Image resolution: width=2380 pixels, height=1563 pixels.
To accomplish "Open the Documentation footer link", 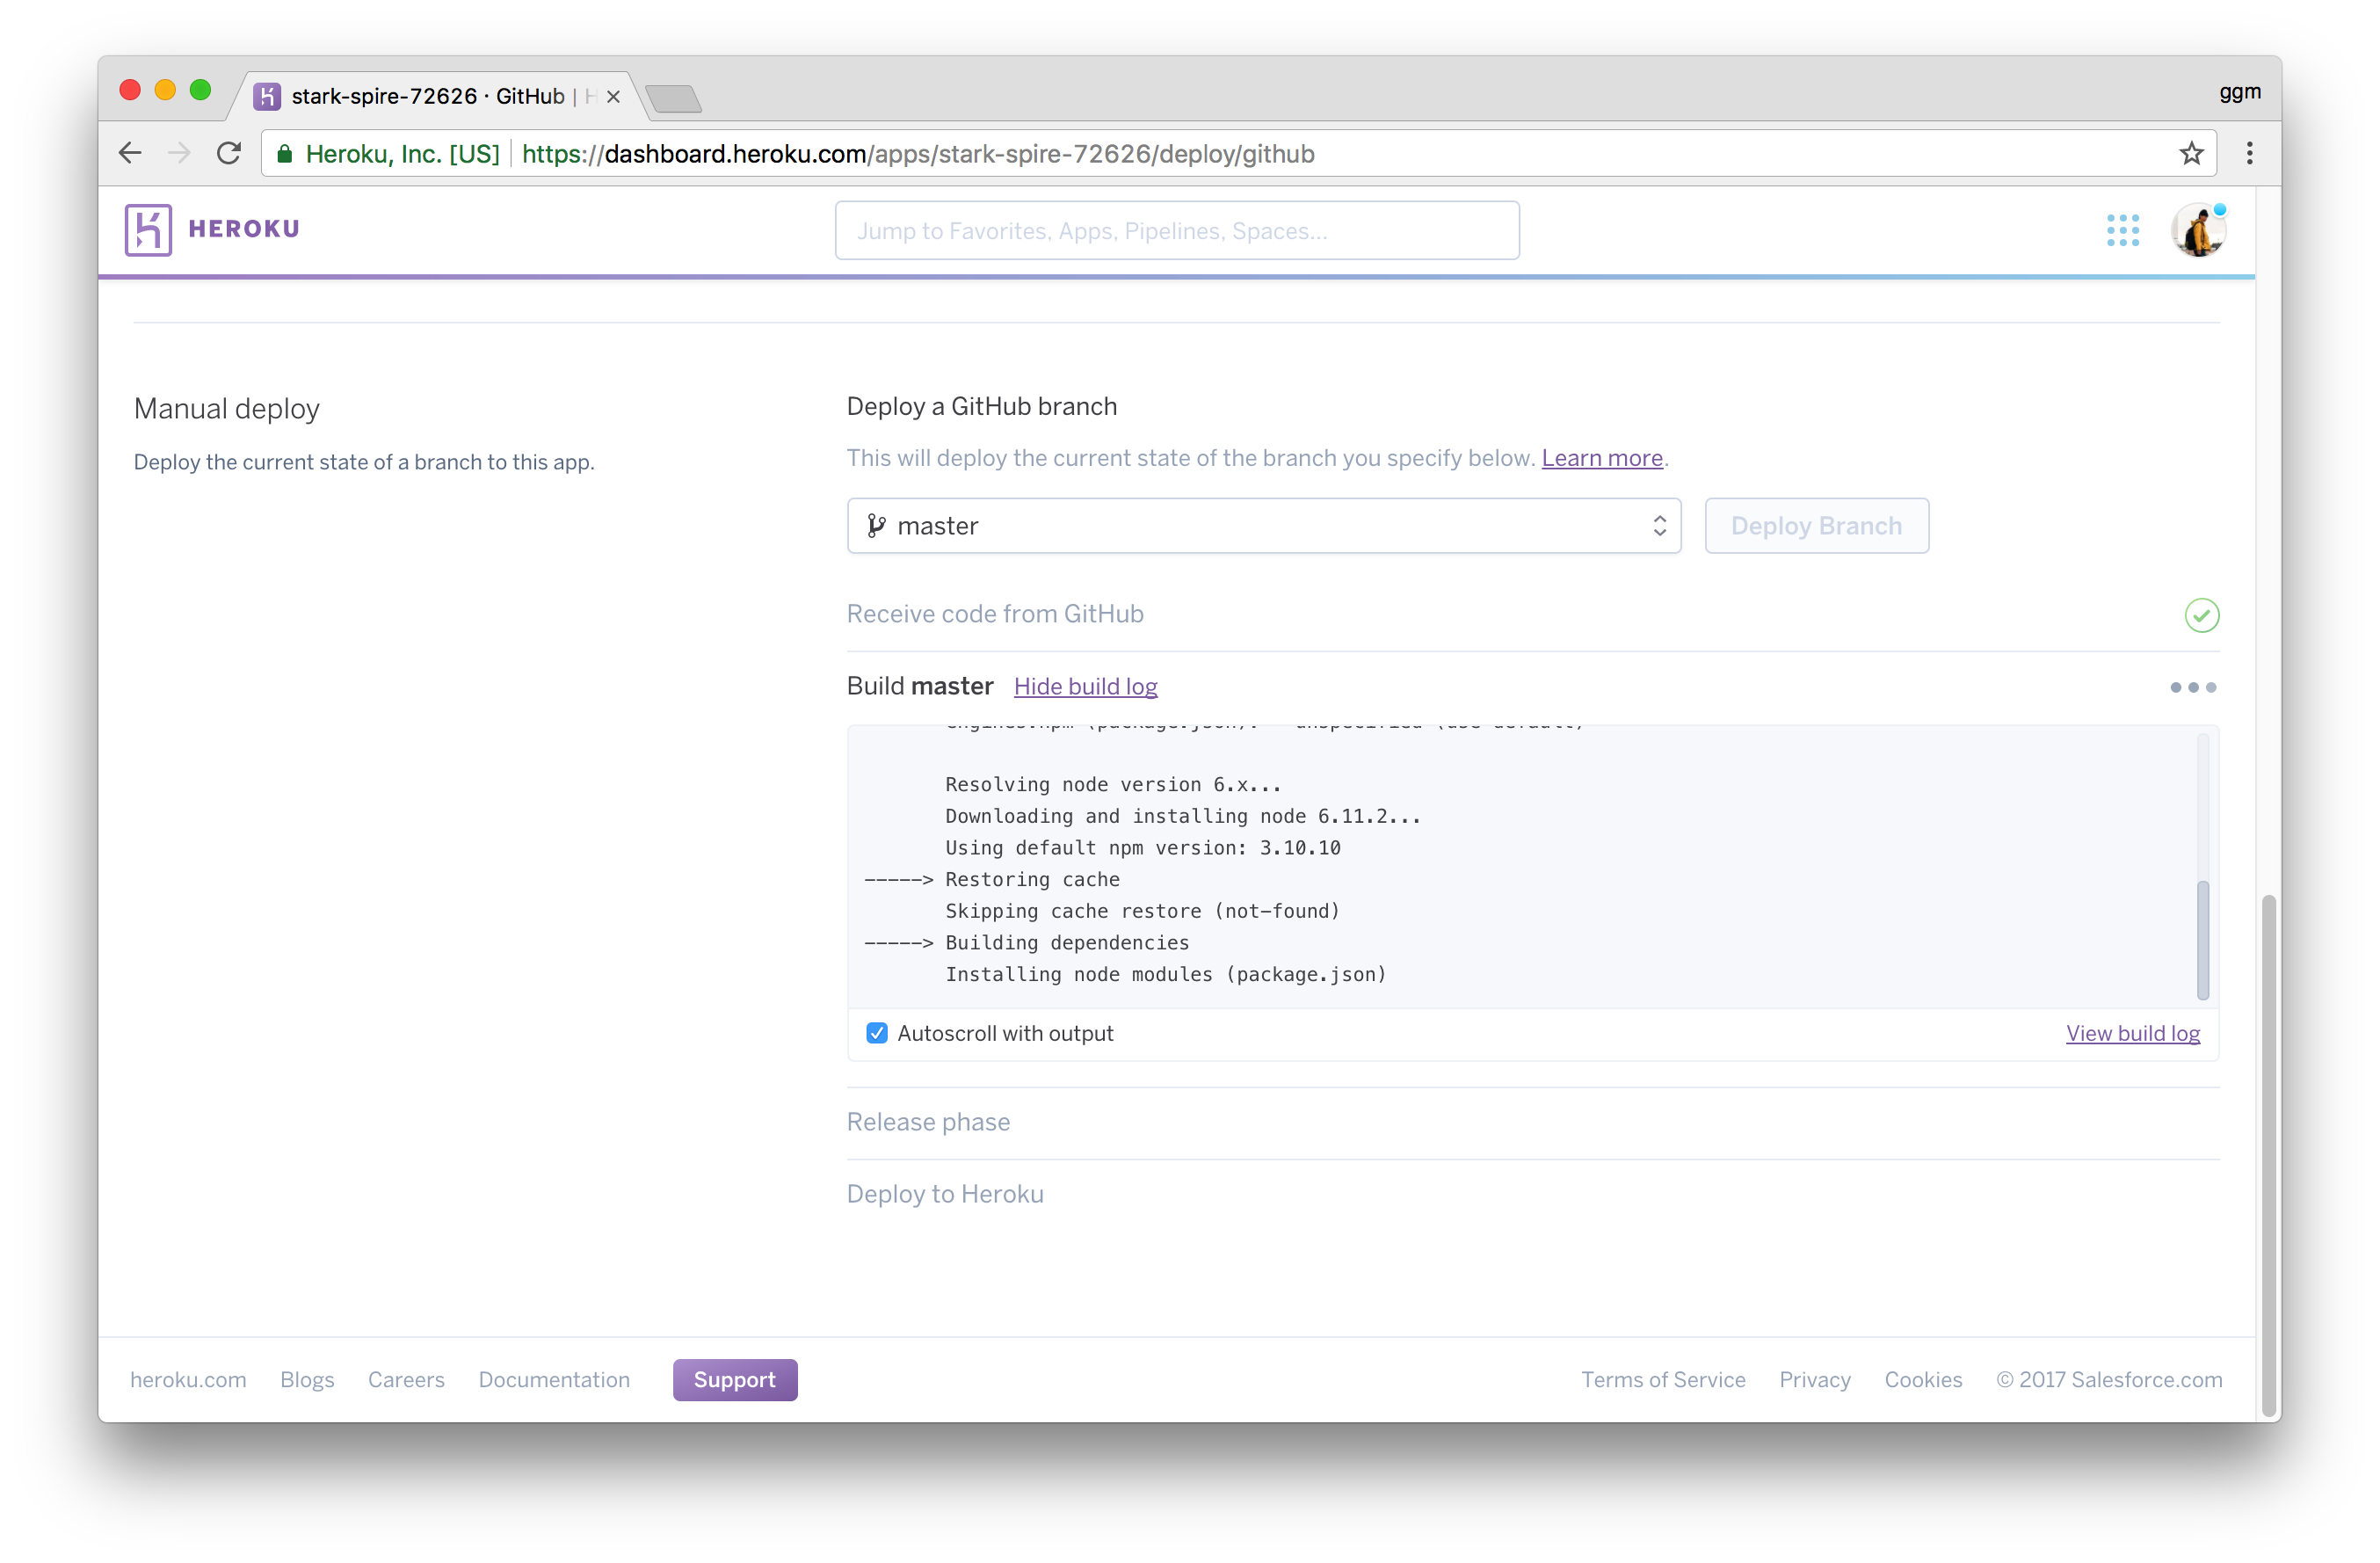I will click(554, 1379).
